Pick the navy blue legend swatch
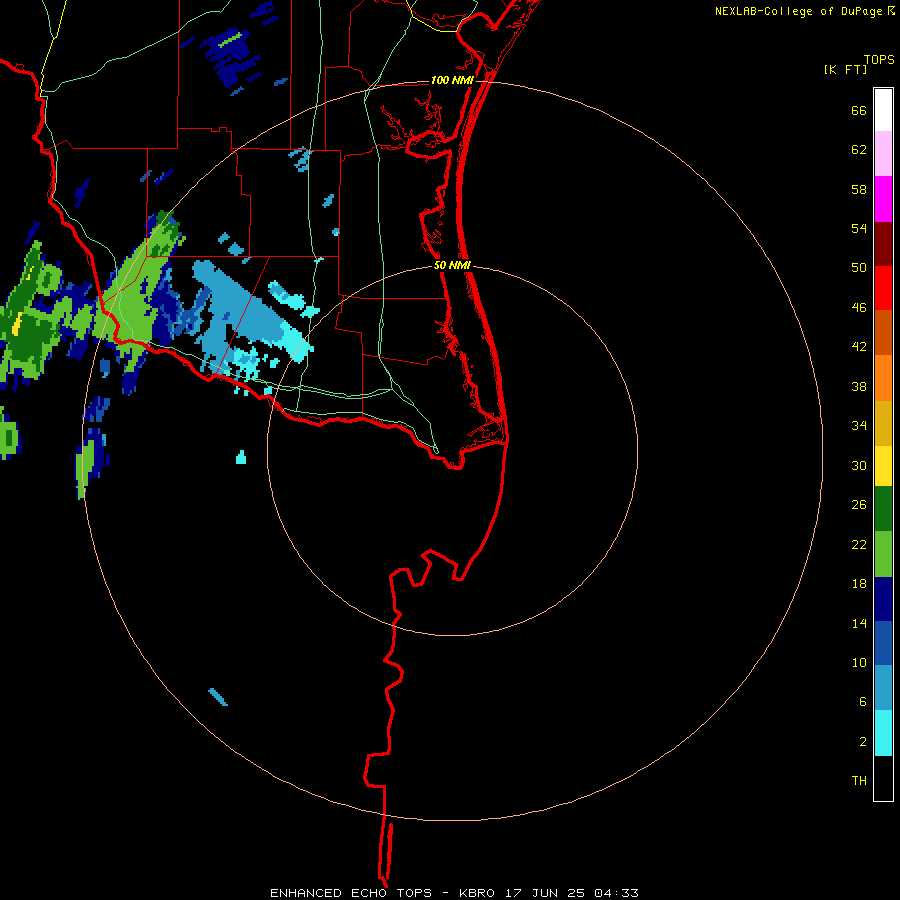The height and width of the screenshot is (900, 900). (883, 599)
